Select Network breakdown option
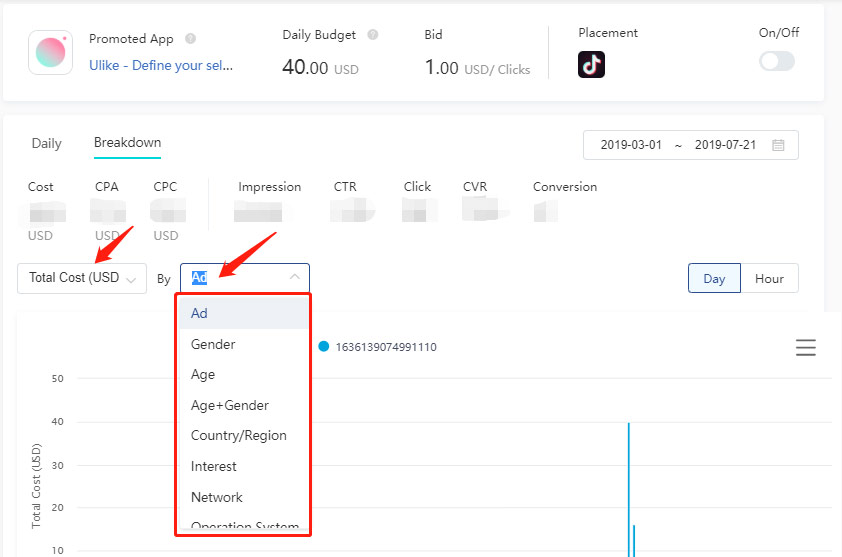The image size is (842, 557). [x=243, y=497]
